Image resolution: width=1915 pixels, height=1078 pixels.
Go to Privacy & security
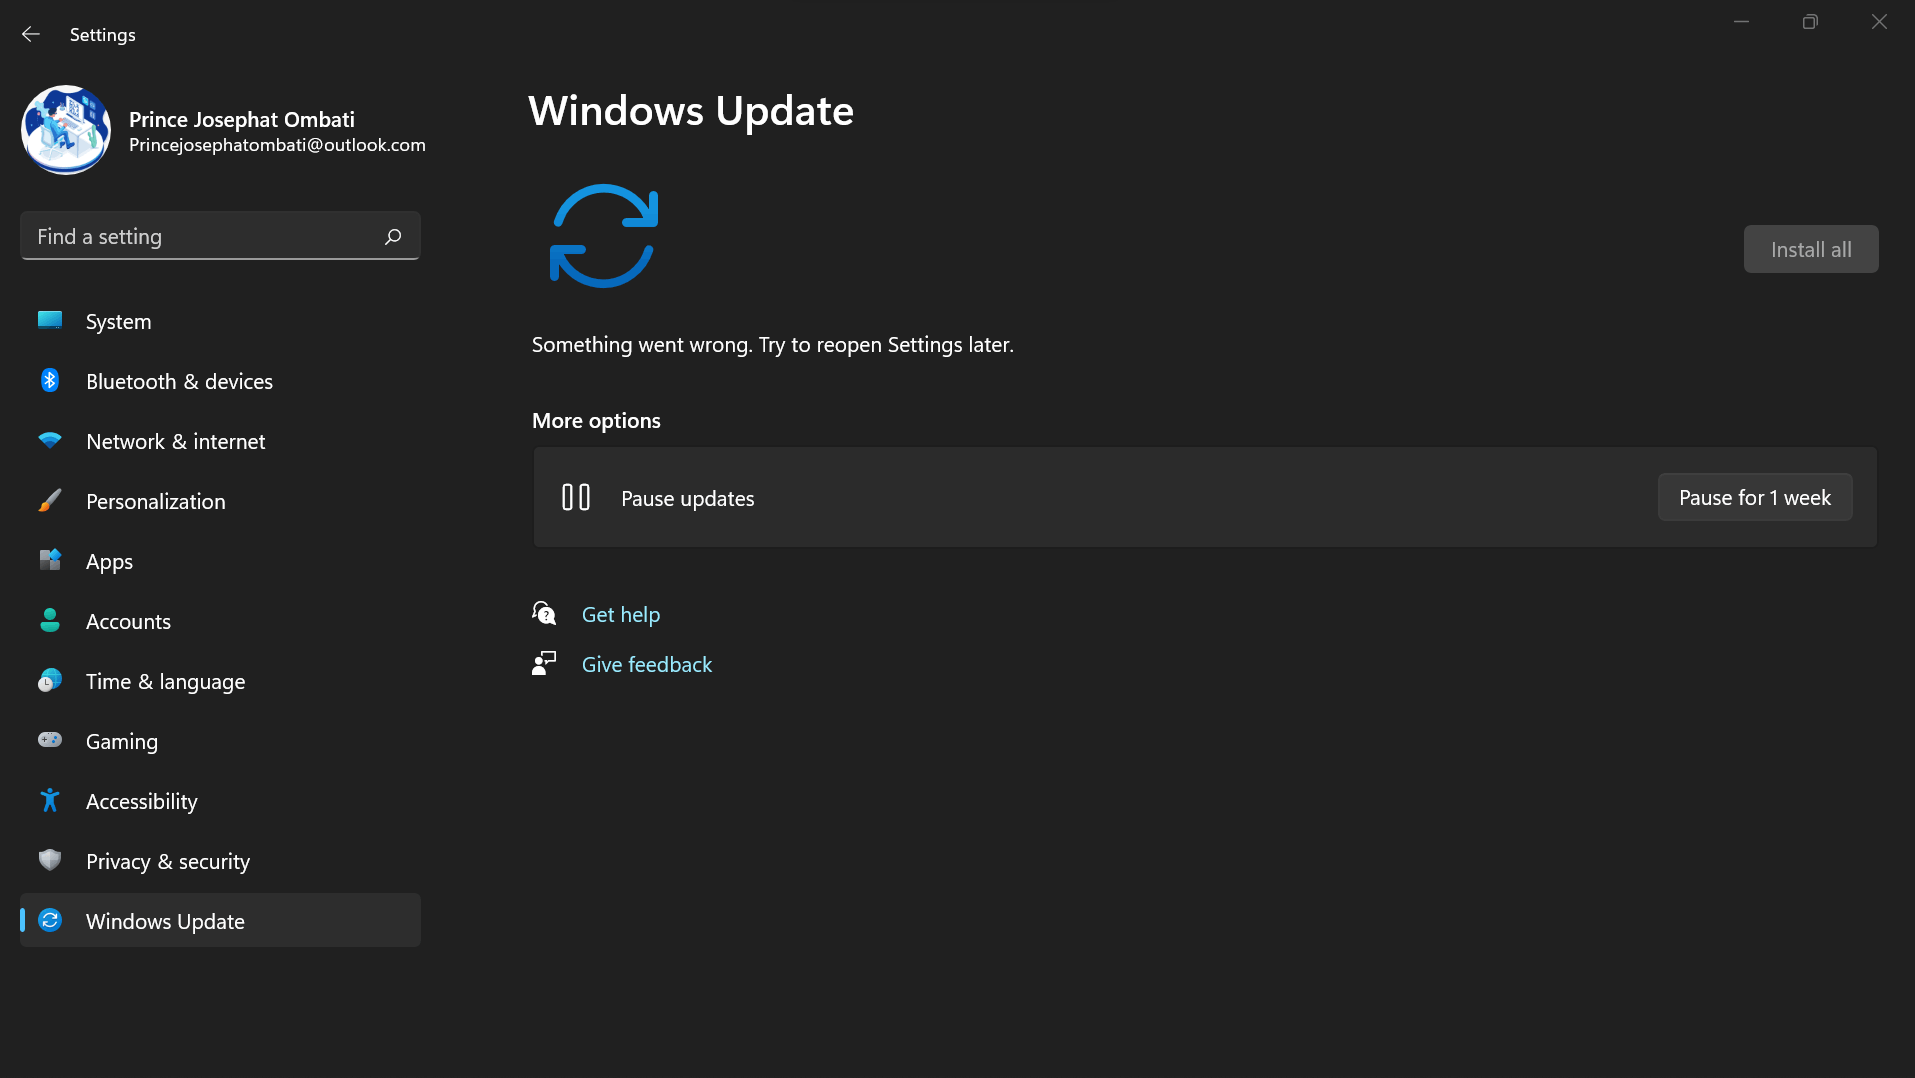pos(220,861)
